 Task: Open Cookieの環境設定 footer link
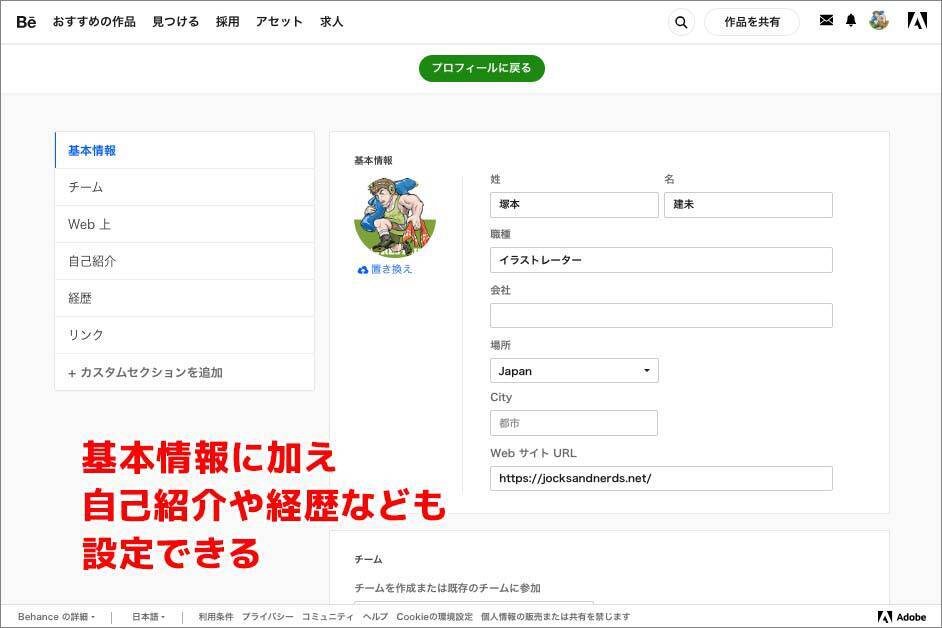(434, 617)
